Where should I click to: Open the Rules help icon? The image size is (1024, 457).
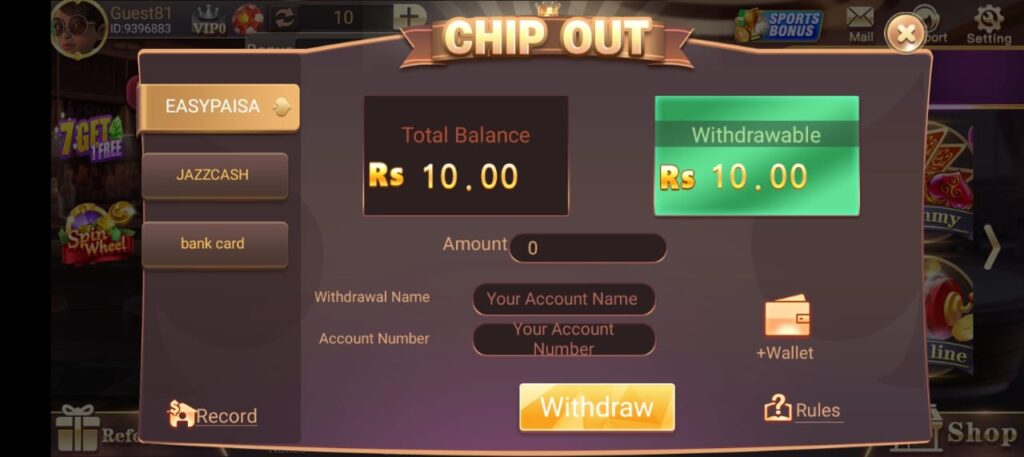[778, 409]
